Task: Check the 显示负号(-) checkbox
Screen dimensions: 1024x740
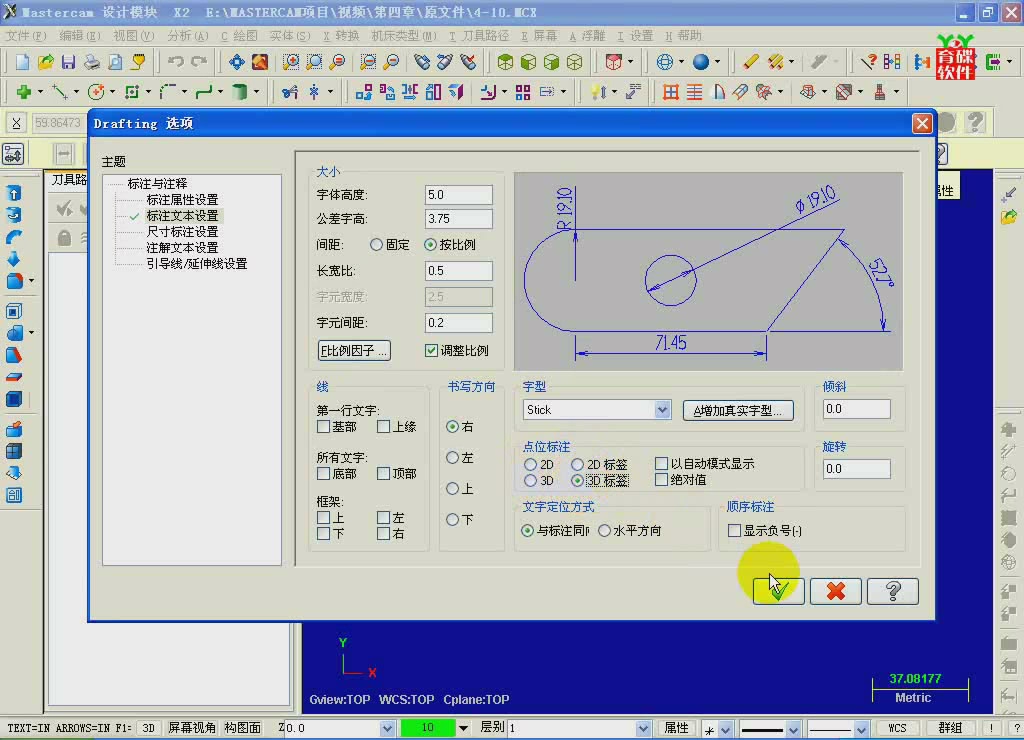Action: pos(734,531)
